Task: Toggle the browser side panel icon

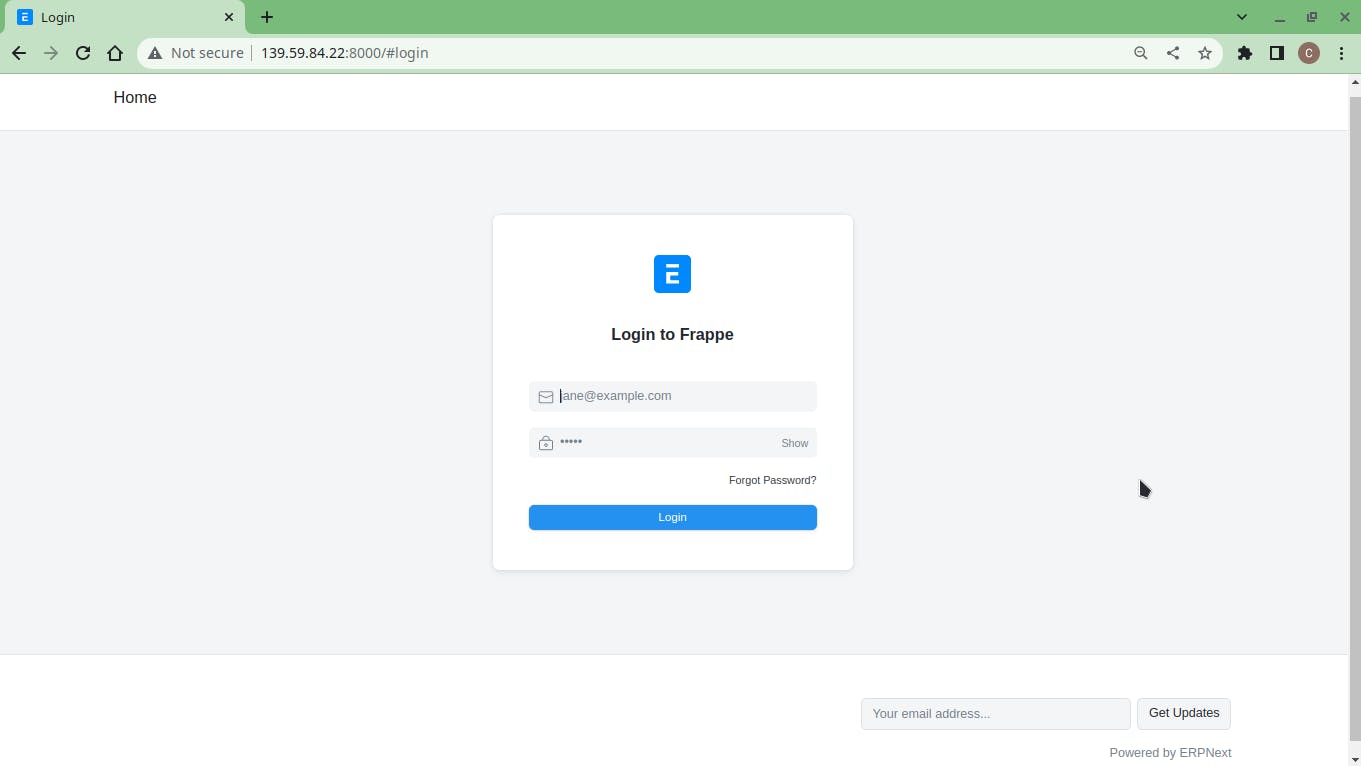Action: pyautogui.click(x=1277, y=53)
